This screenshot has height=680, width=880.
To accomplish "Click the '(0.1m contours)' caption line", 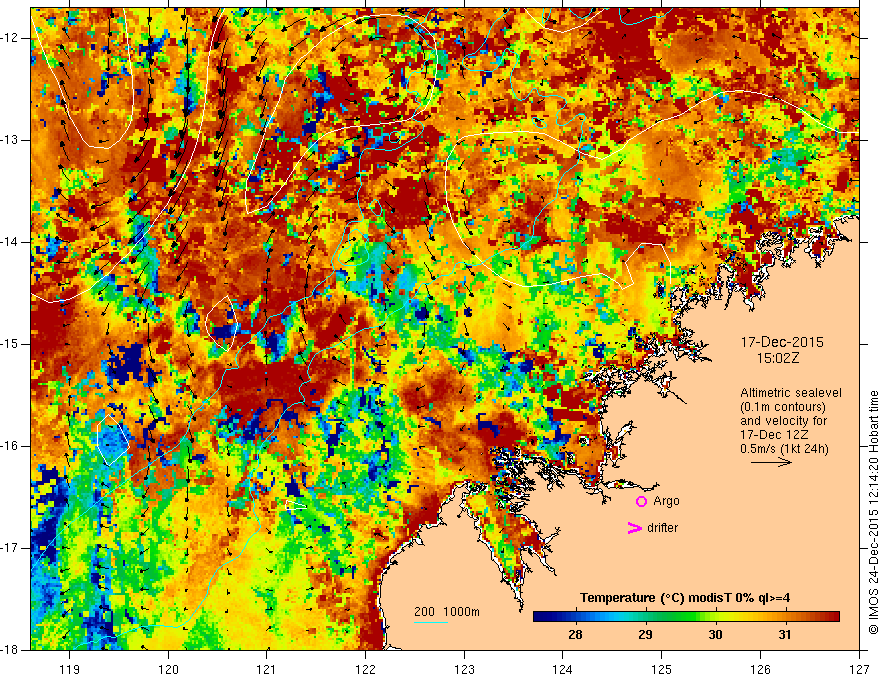I will pyautogui.click(x=783, y=407).
